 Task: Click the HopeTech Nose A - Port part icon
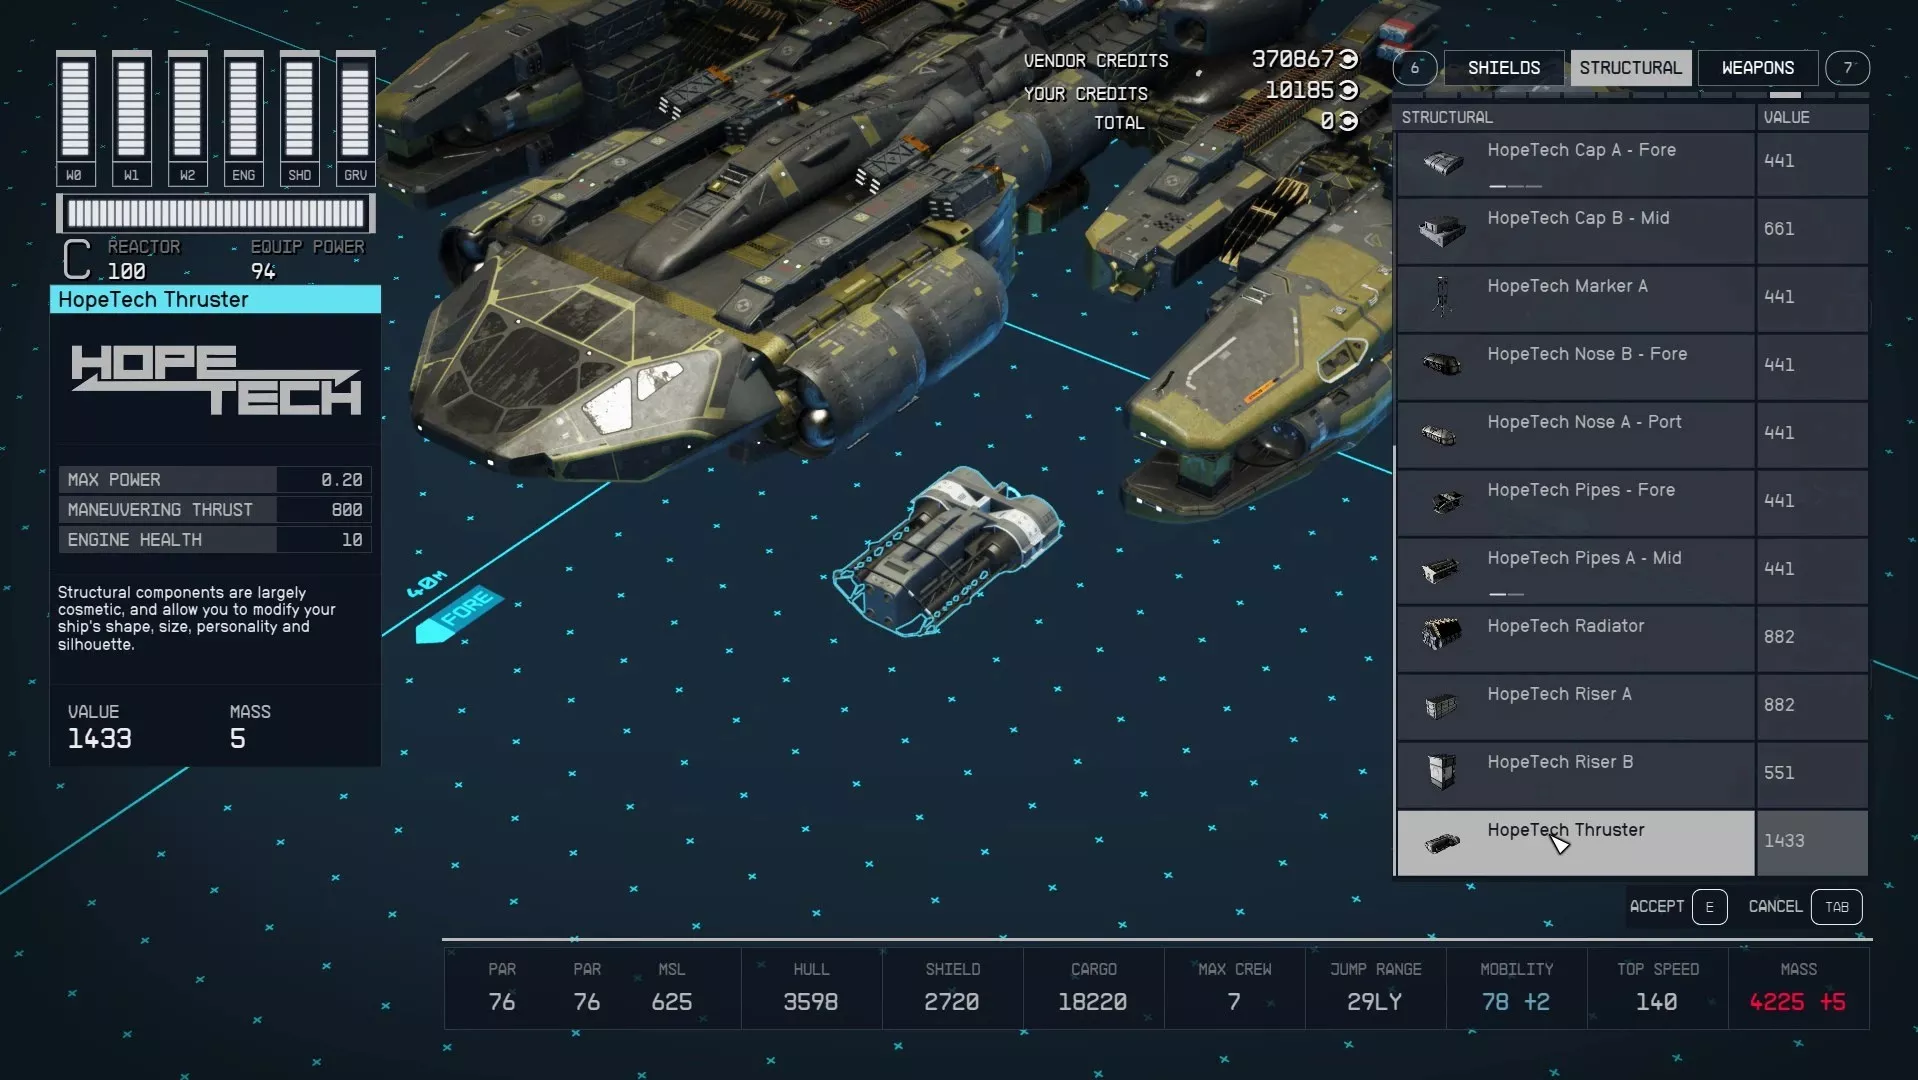pos(1440,434)
